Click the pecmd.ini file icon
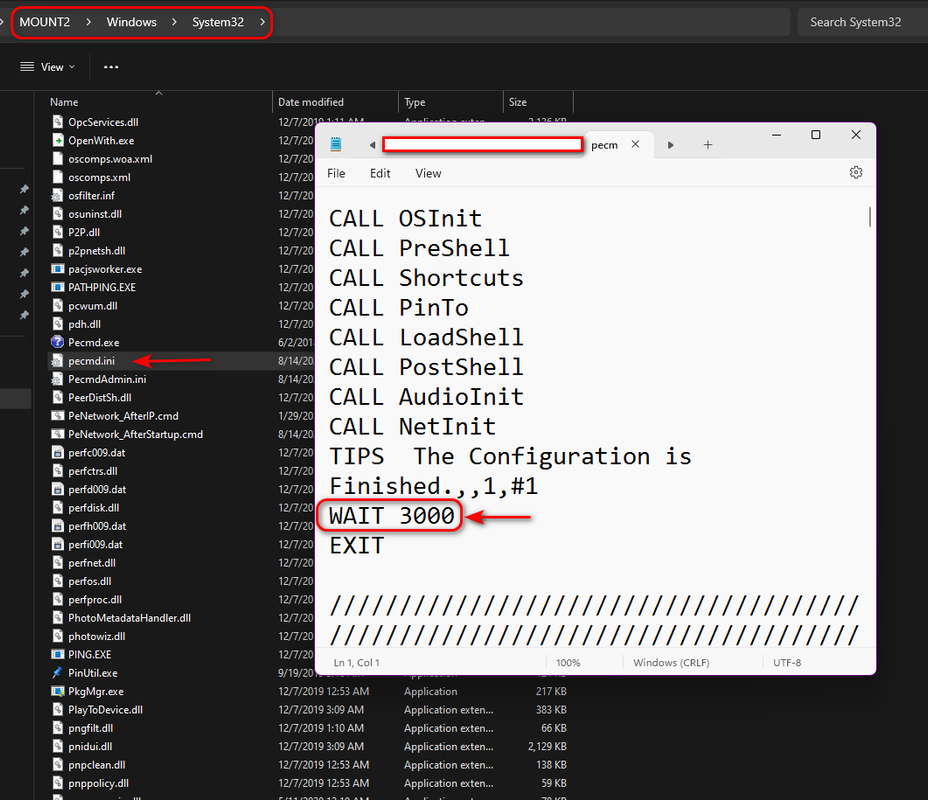 tap(57, 360)
